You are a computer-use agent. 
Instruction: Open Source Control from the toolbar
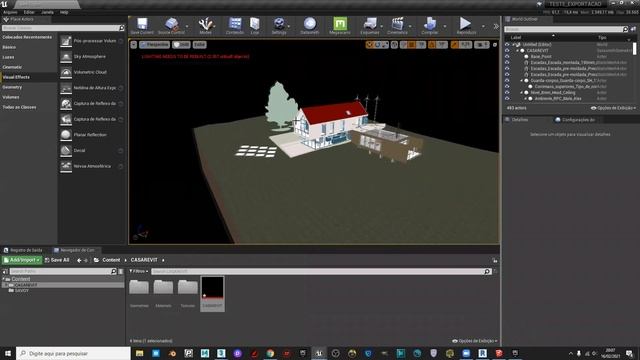171,25
